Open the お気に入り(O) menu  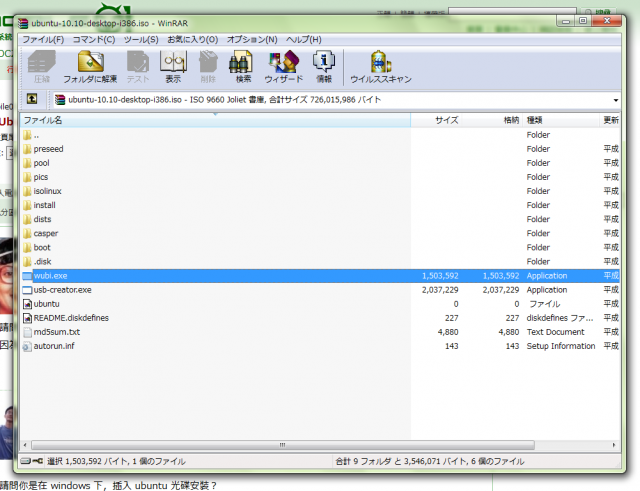coord(193,40)
